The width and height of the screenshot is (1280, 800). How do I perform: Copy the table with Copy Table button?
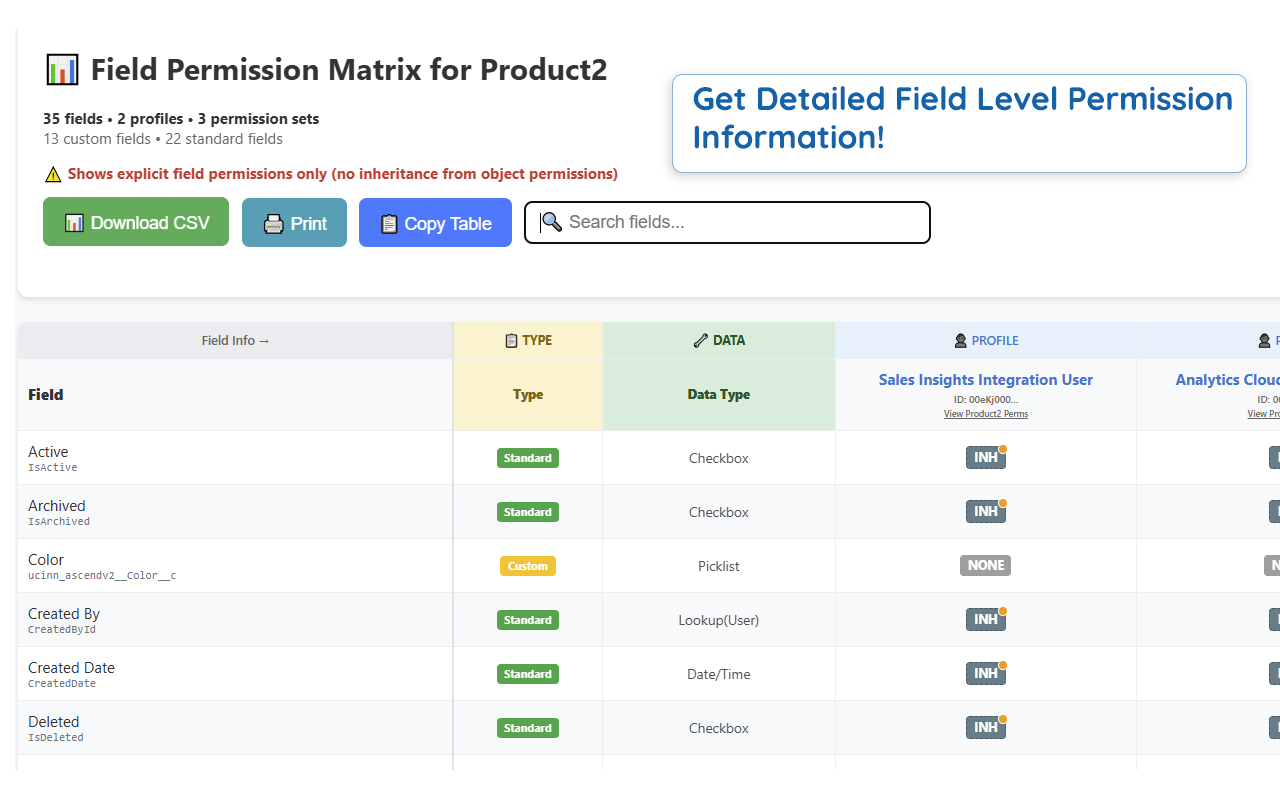pyautogui.click(x=435, y=222)
